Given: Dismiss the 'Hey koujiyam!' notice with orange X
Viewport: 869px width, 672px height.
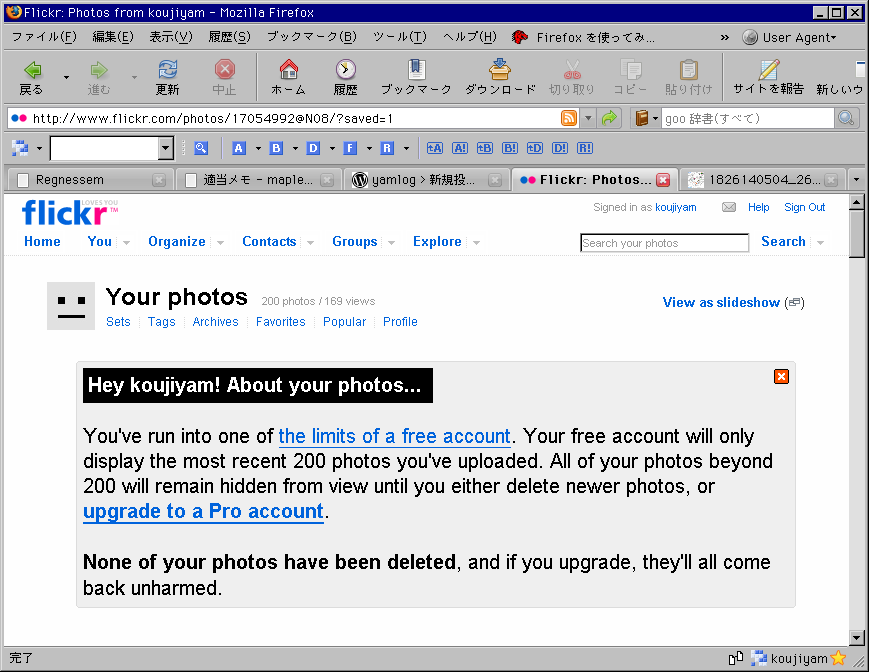Looking at the screenshot, I should [x=781, y=377].
